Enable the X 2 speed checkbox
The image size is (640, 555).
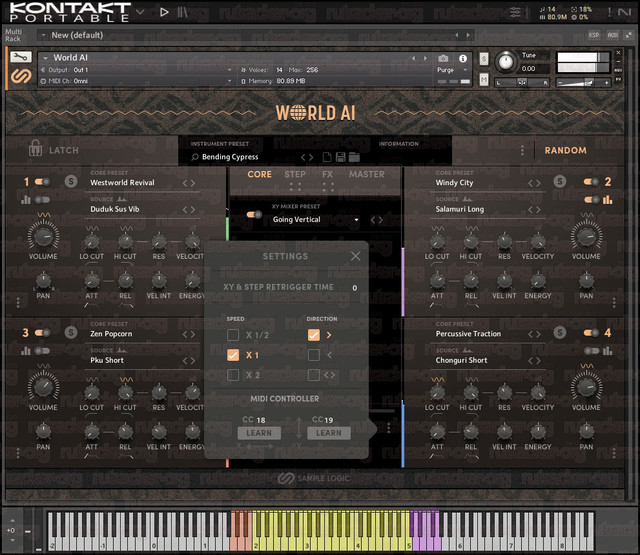click(233, 375)
